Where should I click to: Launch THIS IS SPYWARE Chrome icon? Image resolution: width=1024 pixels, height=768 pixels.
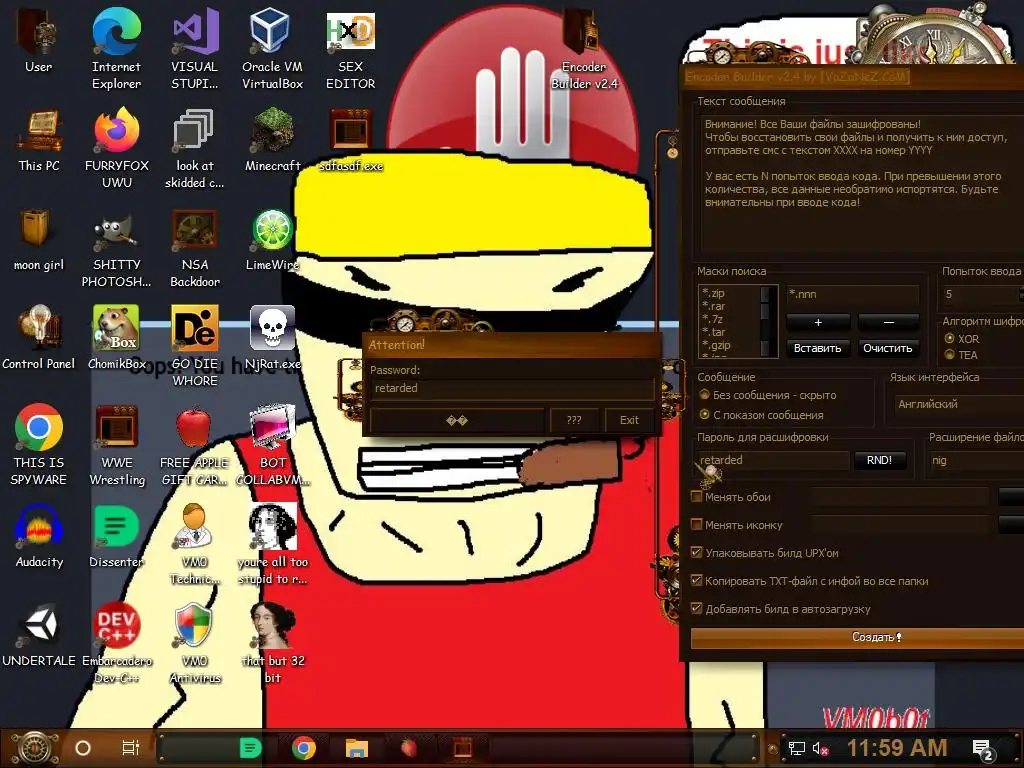coord(39,444)
